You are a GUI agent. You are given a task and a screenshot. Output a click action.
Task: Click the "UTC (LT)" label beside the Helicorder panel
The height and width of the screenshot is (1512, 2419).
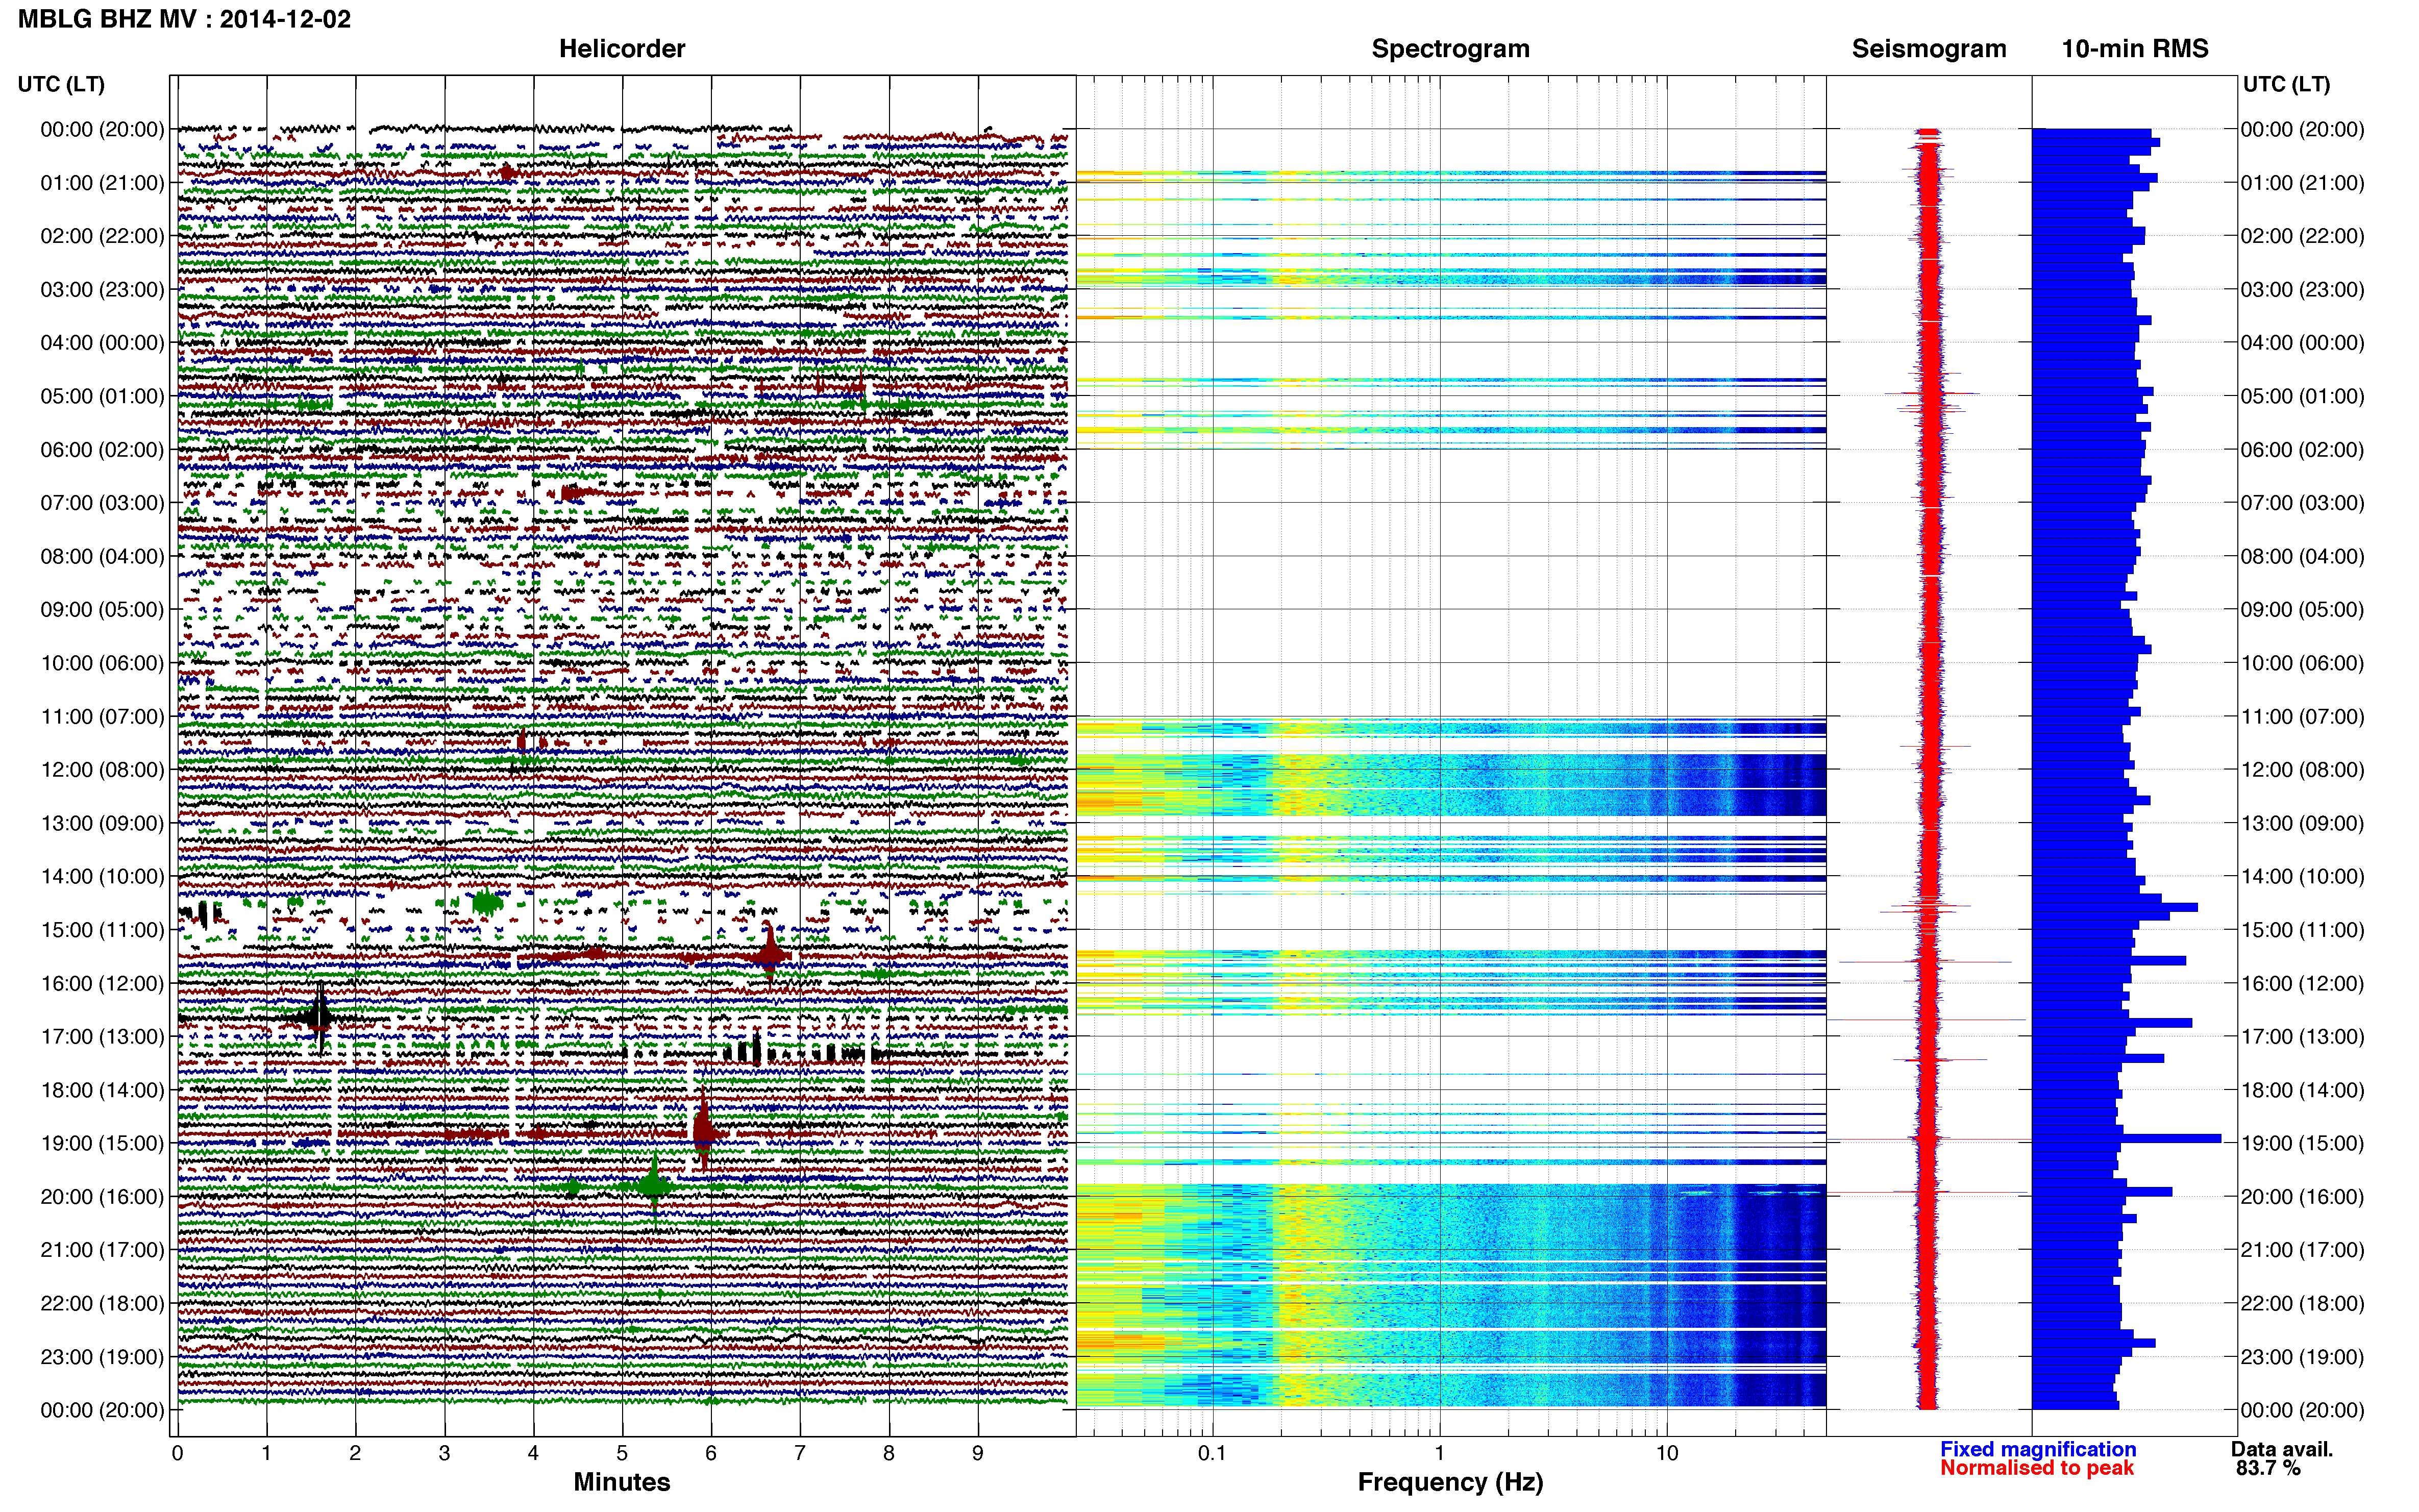(61, 84)
